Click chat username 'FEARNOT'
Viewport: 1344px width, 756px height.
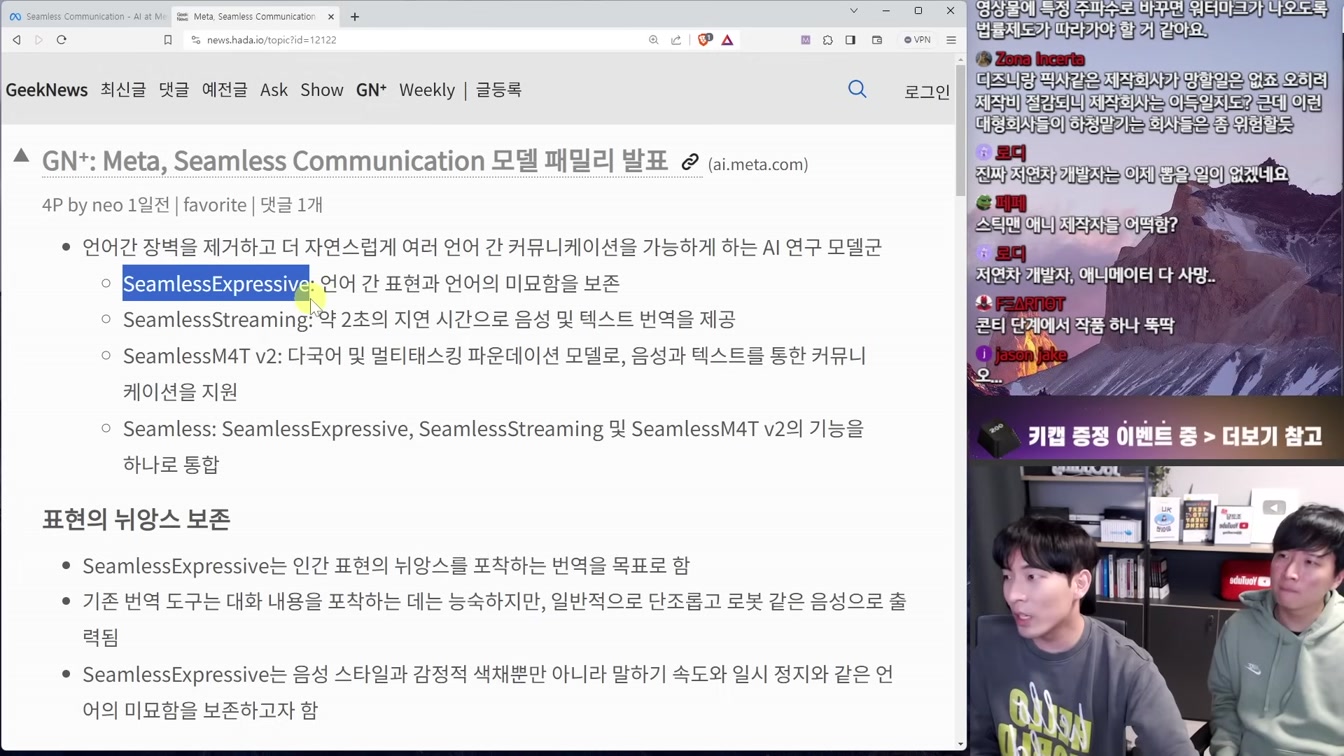(x=1030, y=304)
